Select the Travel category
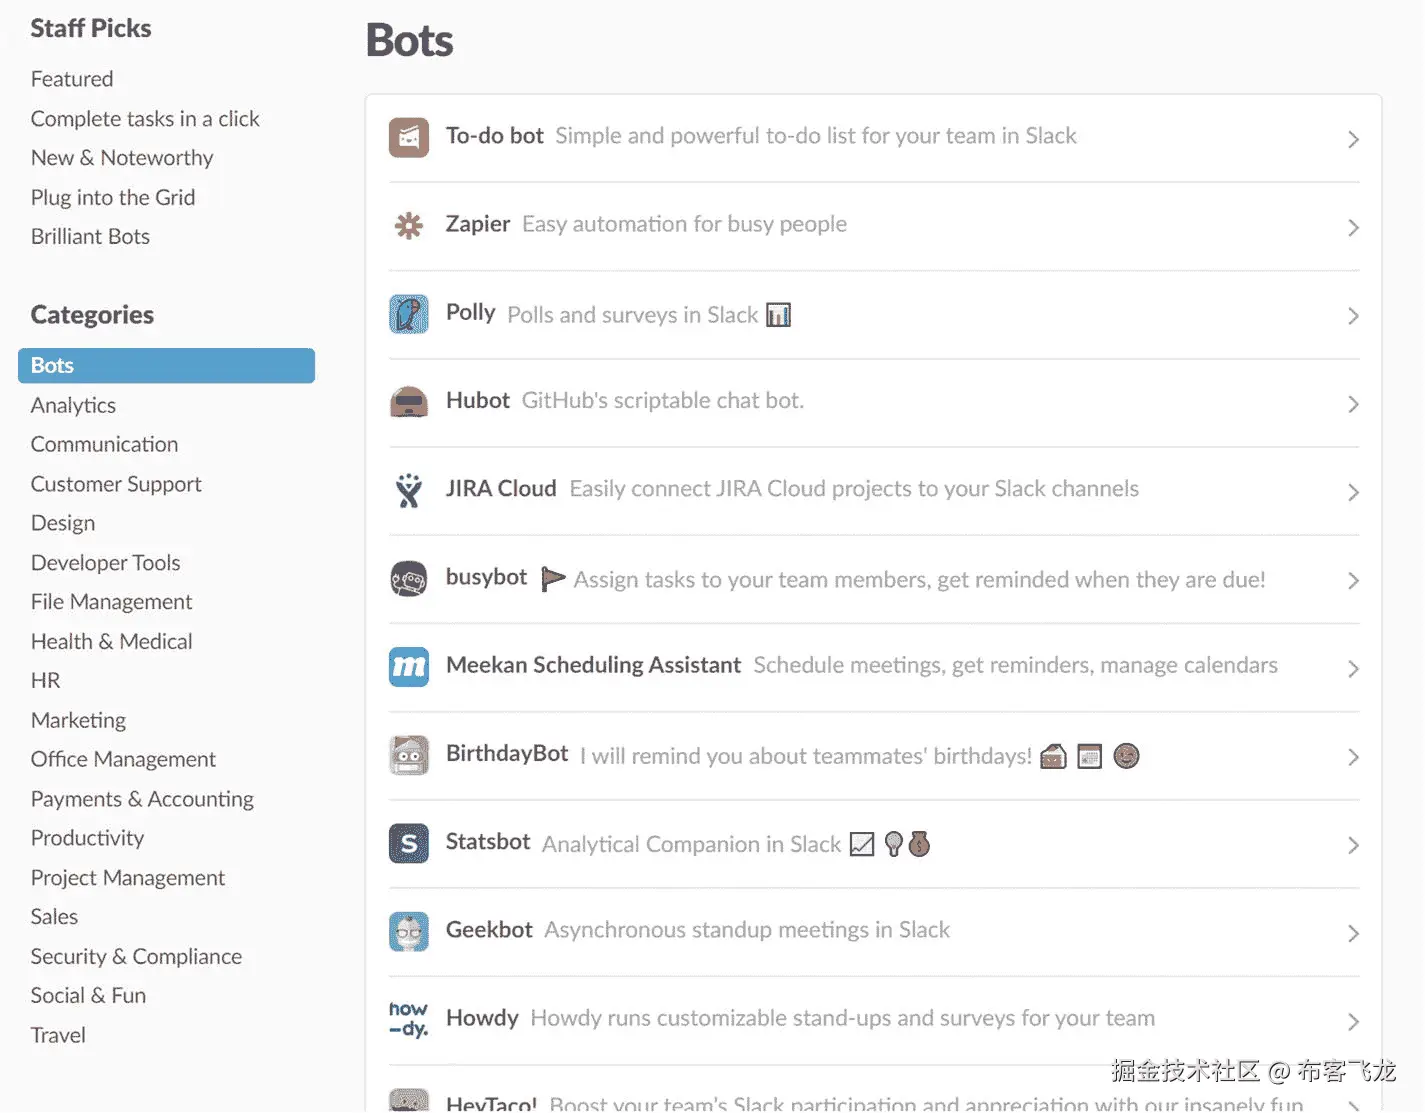The width and height of the screenshot is (1425, 1113). [x=58, y=1035]
